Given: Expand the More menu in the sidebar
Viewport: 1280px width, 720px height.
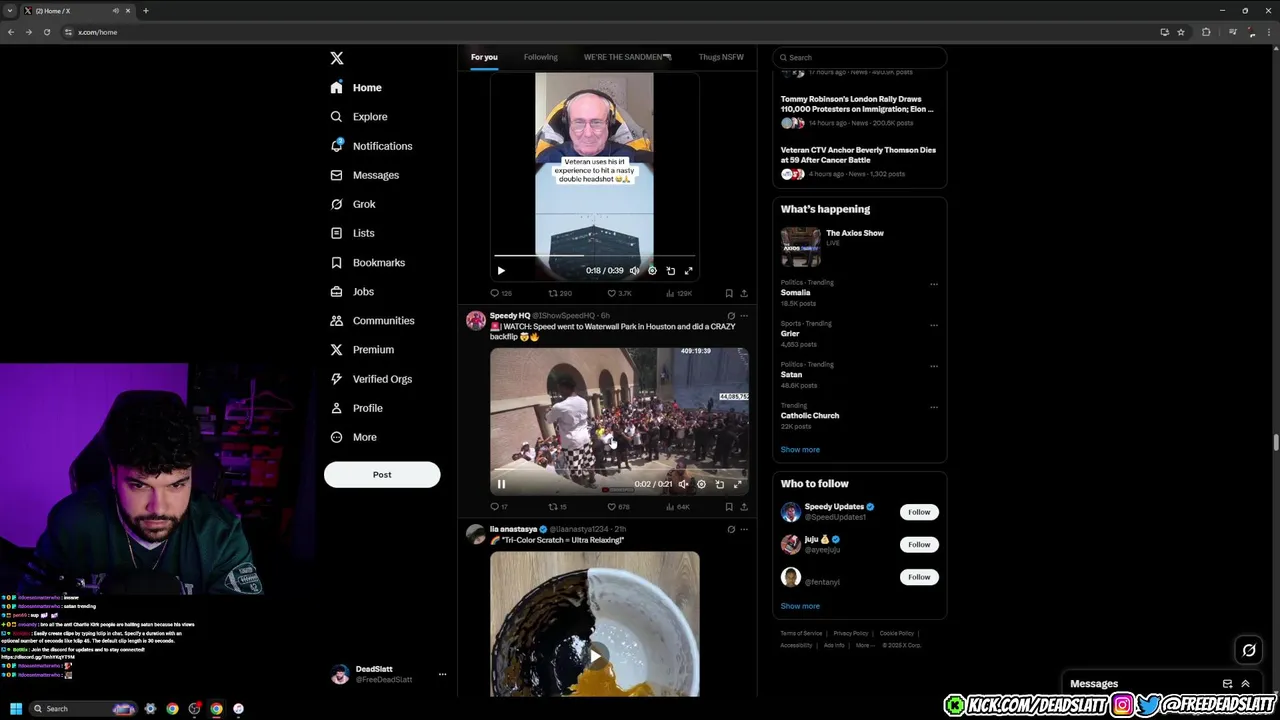Looking at the screenshot, I should click(x=353, y=437).
